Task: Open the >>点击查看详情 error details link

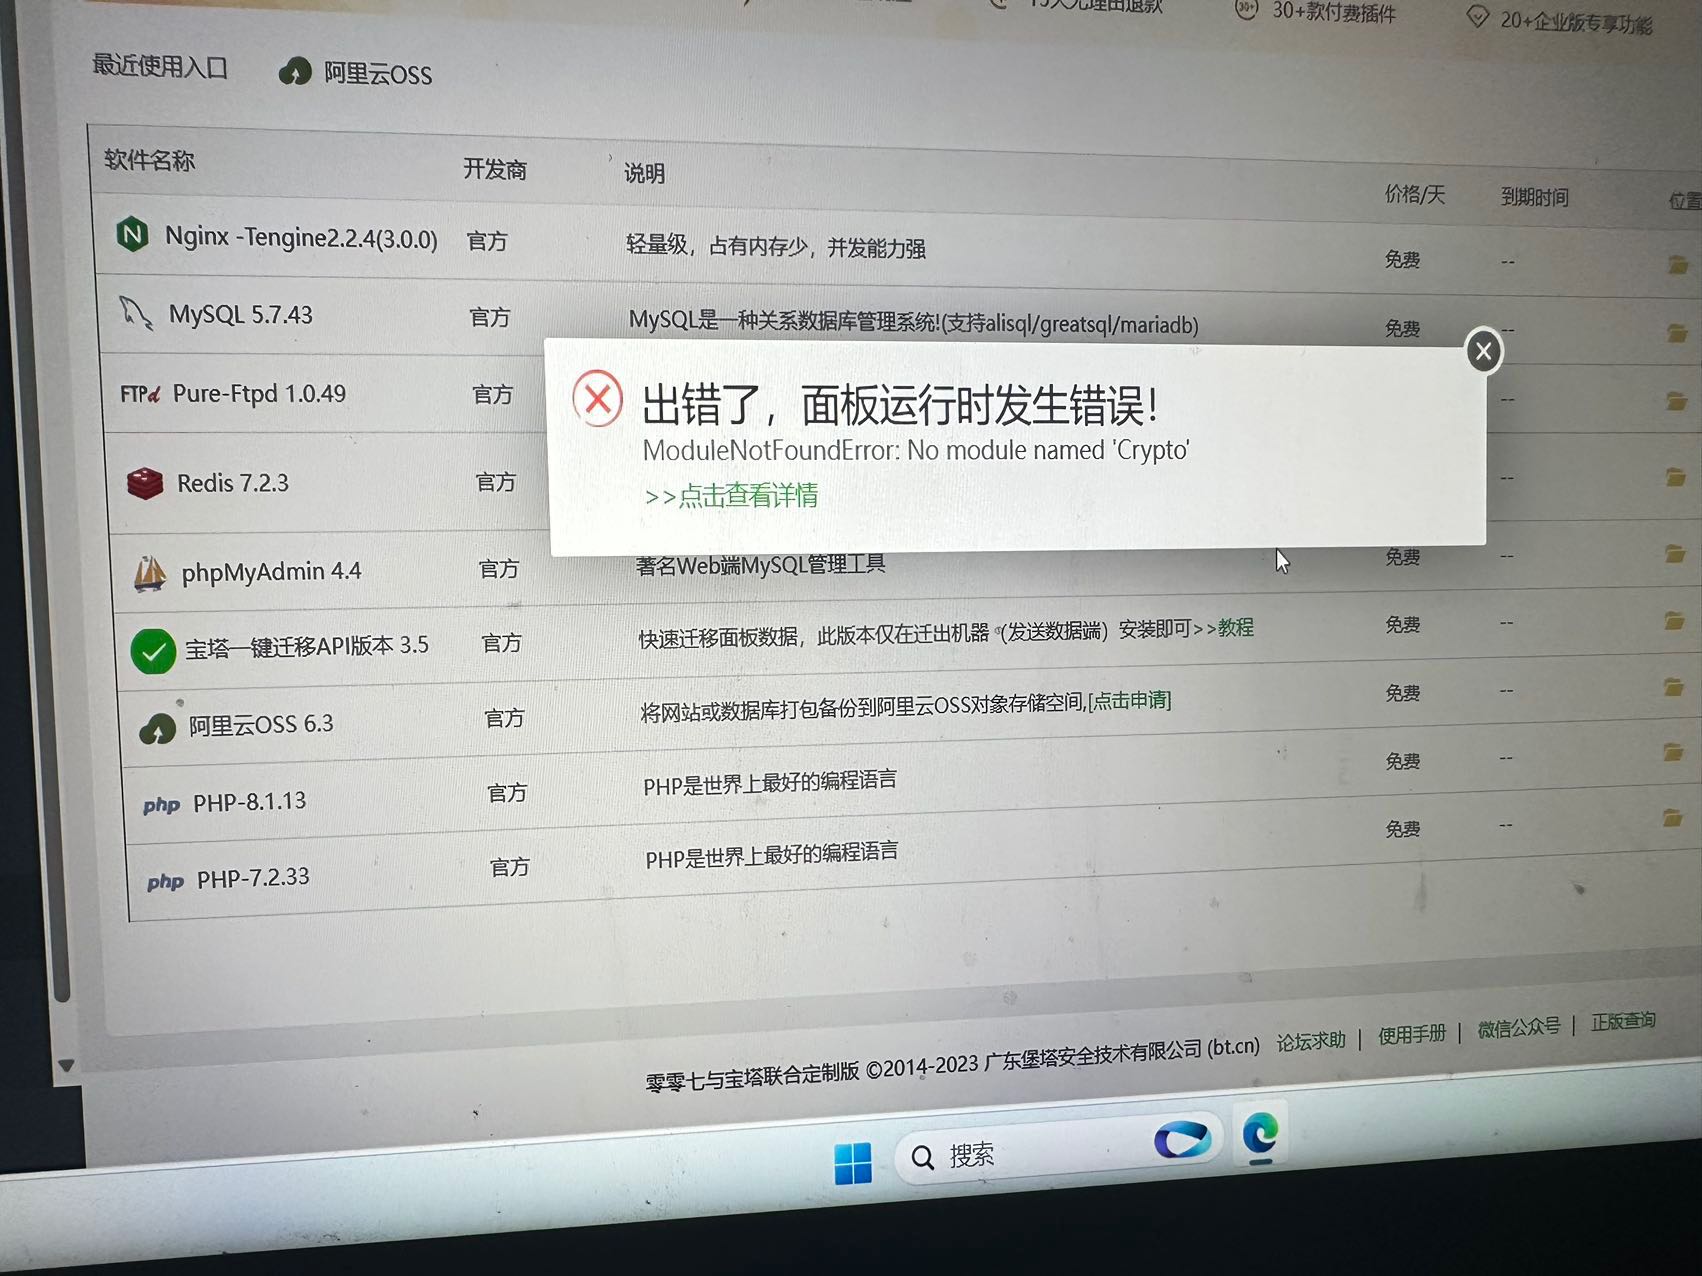Action: 731,495
